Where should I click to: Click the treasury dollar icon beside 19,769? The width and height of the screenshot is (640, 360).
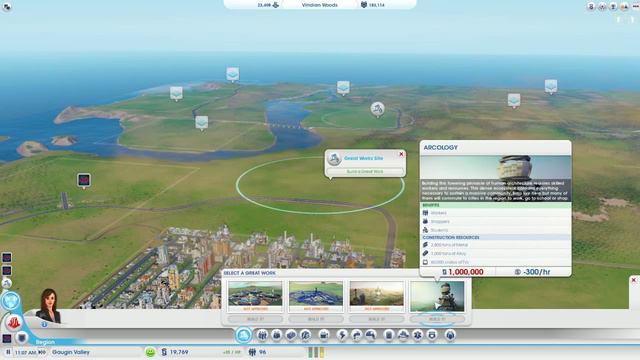coord(164,352)
